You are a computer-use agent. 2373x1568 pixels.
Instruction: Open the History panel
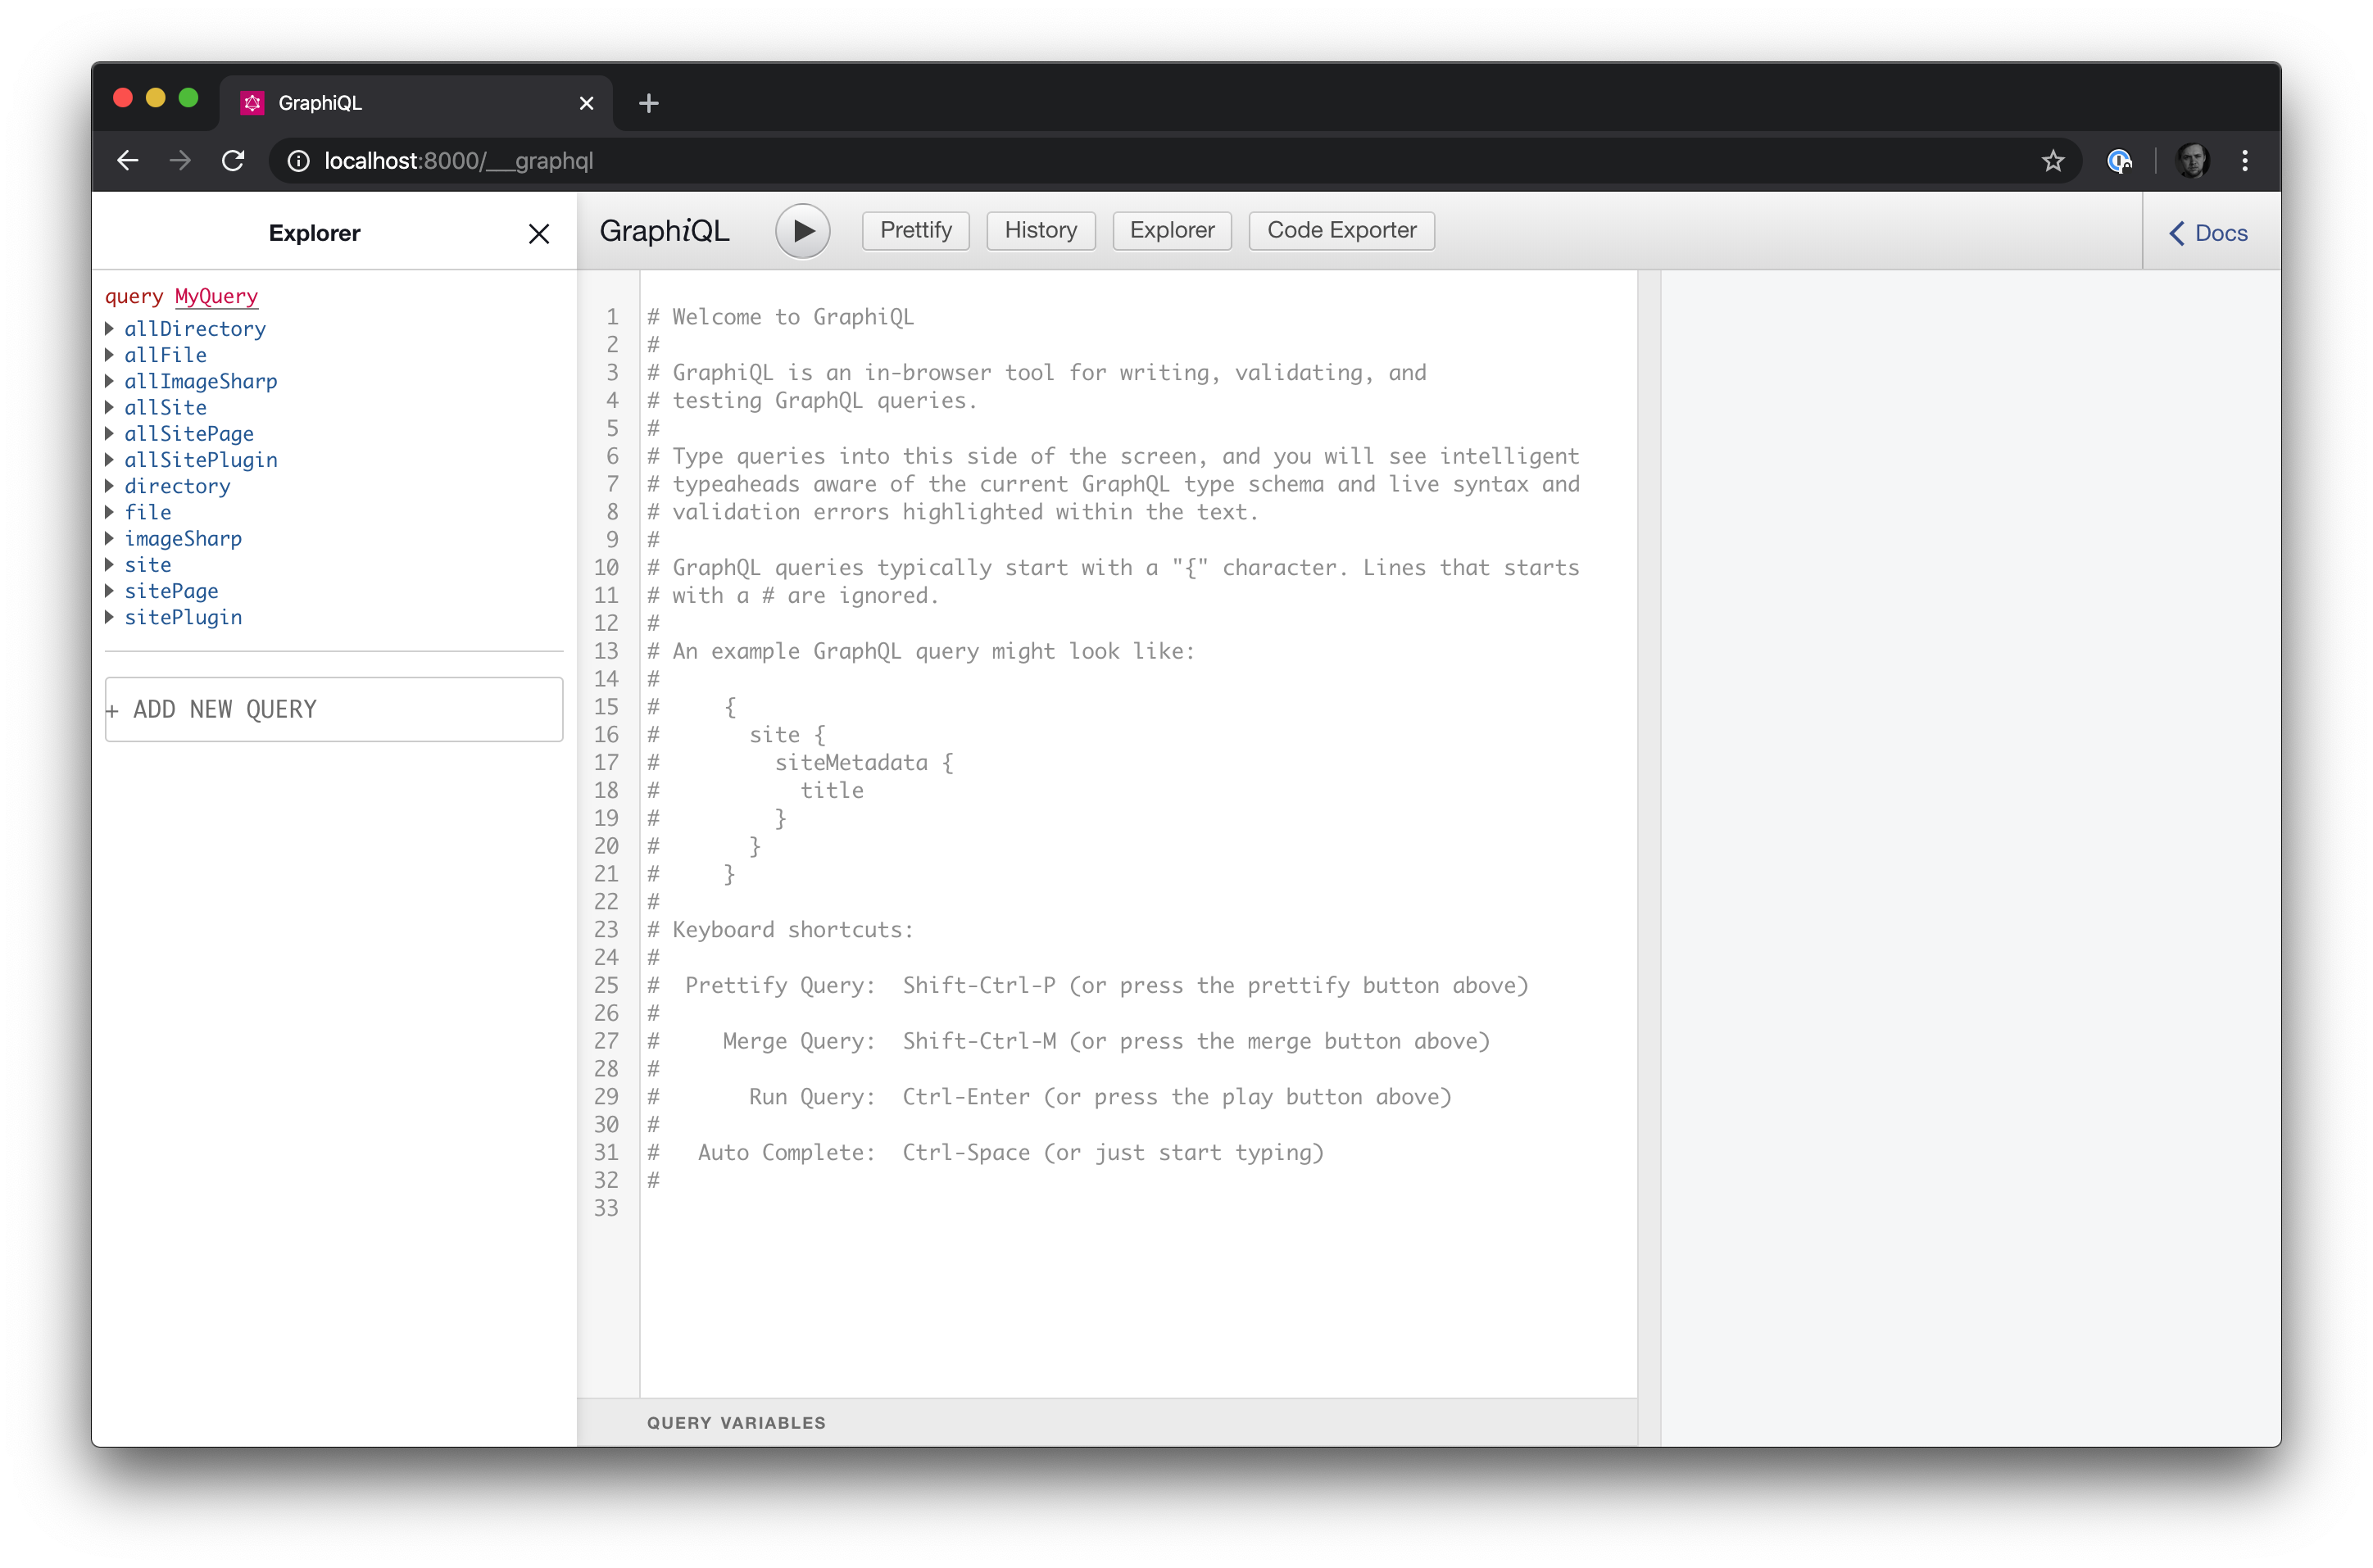[1040, 229]
